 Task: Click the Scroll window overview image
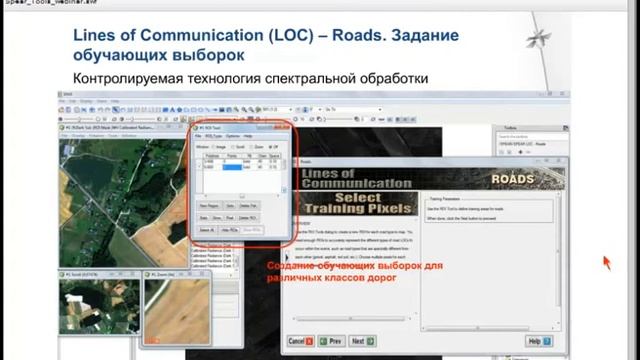99,306
